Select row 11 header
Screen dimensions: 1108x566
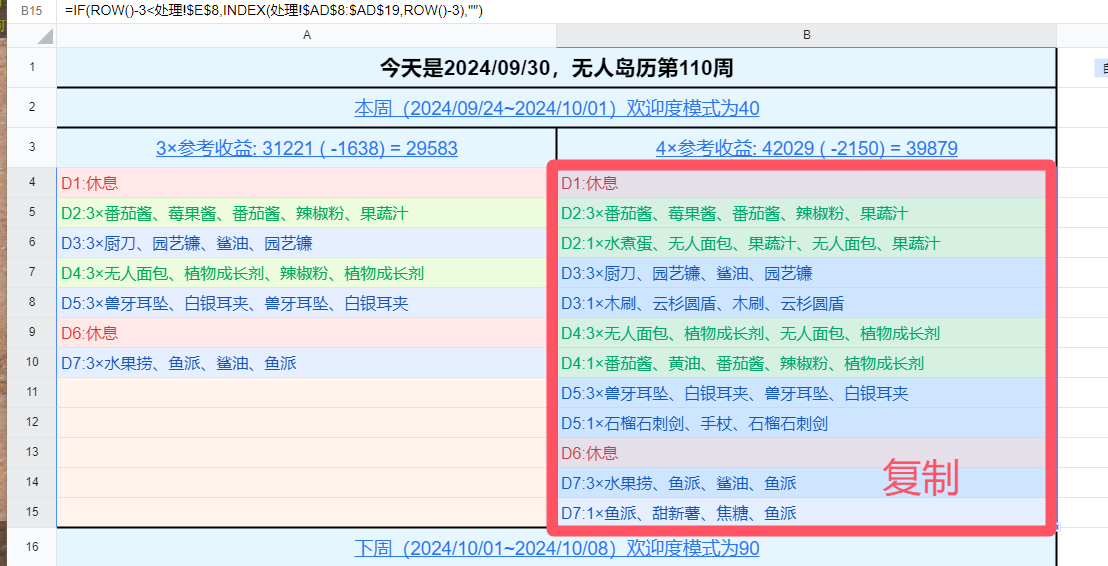[32, 393]
